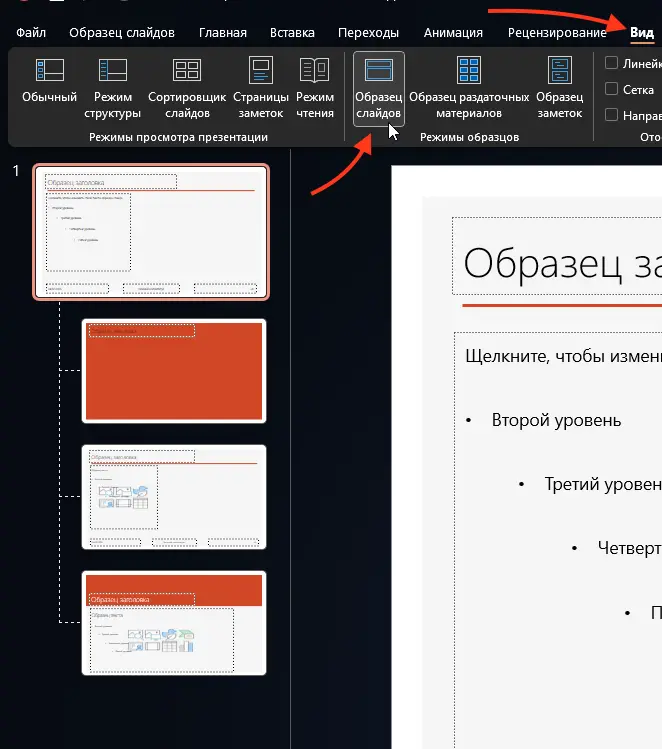662x749 pixels.
Task: Switch to Обычный (Normal) view
Action: click(x=49, y=82)
